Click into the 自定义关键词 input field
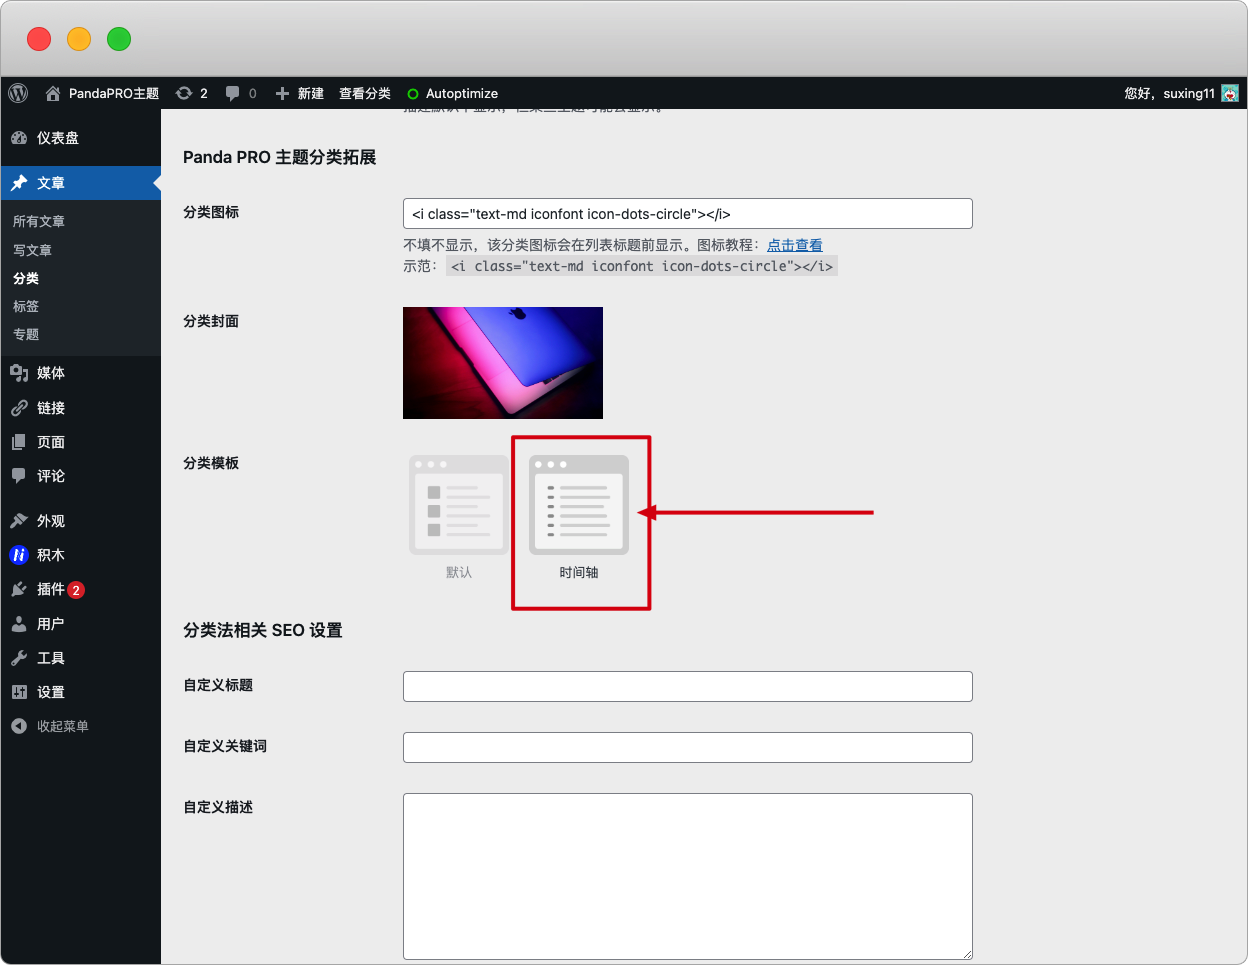1248x965 pixels. coord(688,748)
